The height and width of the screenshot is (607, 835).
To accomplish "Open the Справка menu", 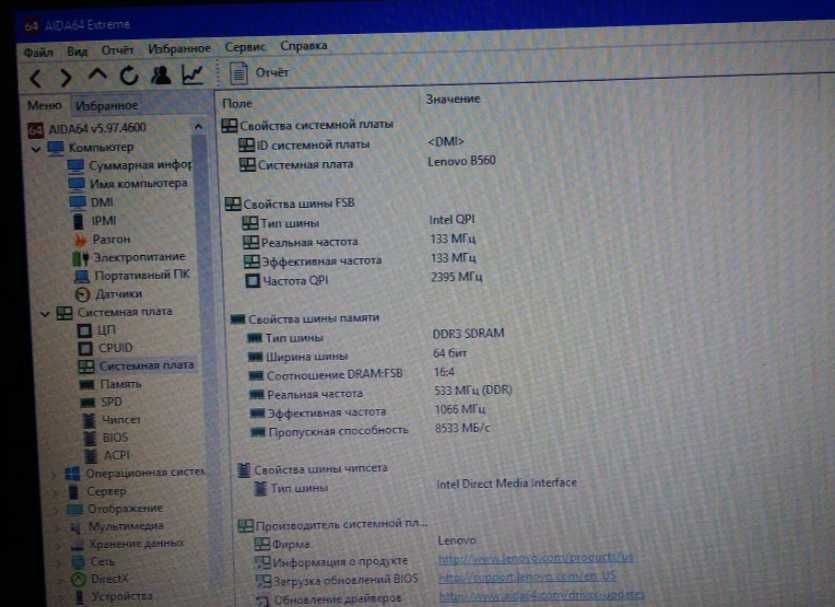I will pos(304,45).
